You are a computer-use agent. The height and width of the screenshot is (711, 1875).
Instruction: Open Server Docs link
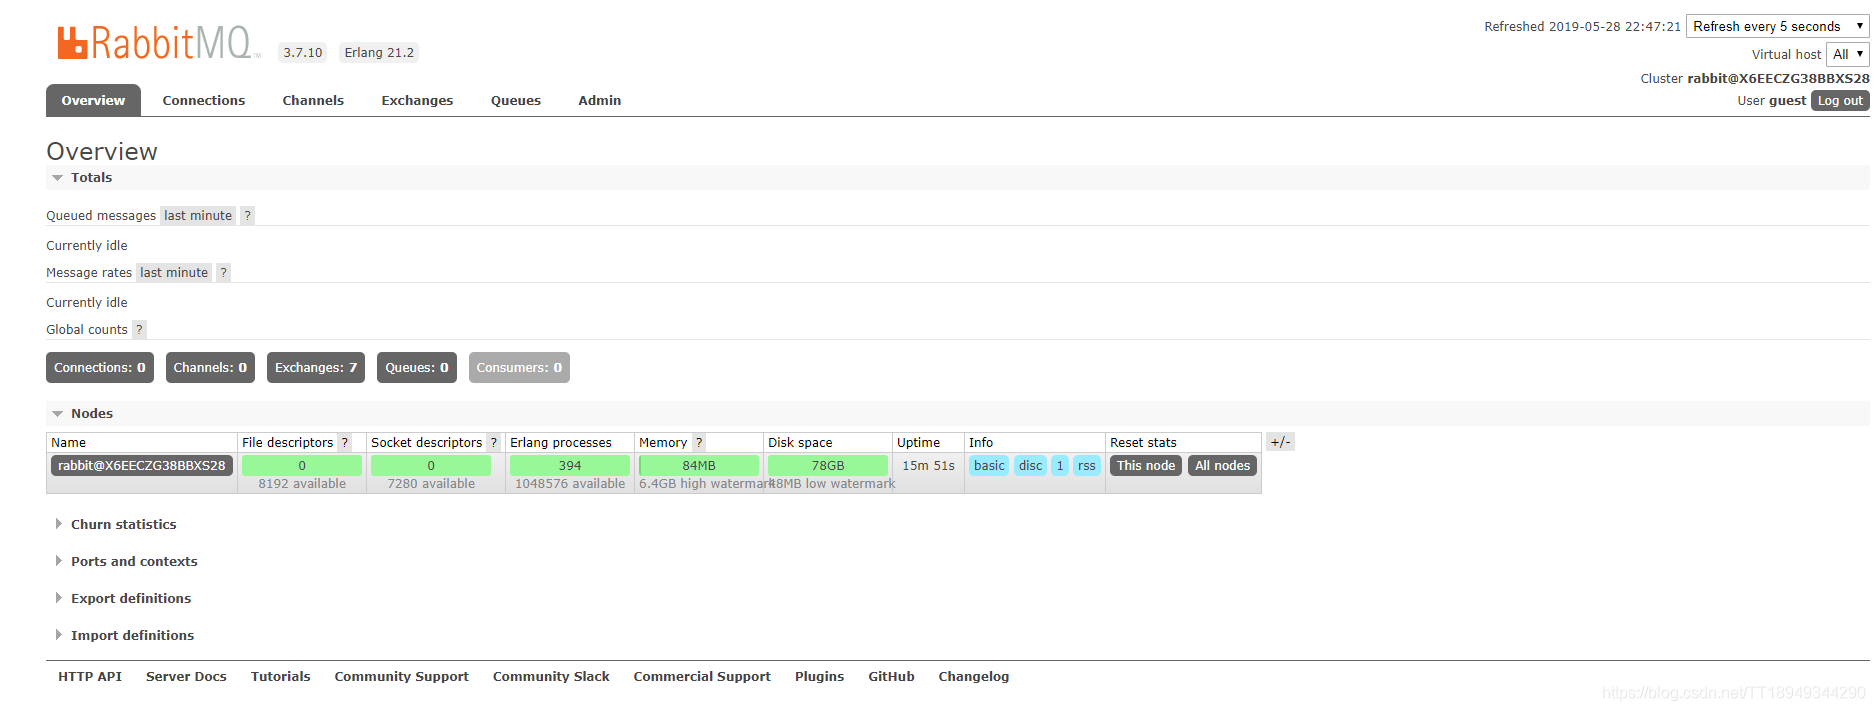pyautogui.click(x=186, y=677)
